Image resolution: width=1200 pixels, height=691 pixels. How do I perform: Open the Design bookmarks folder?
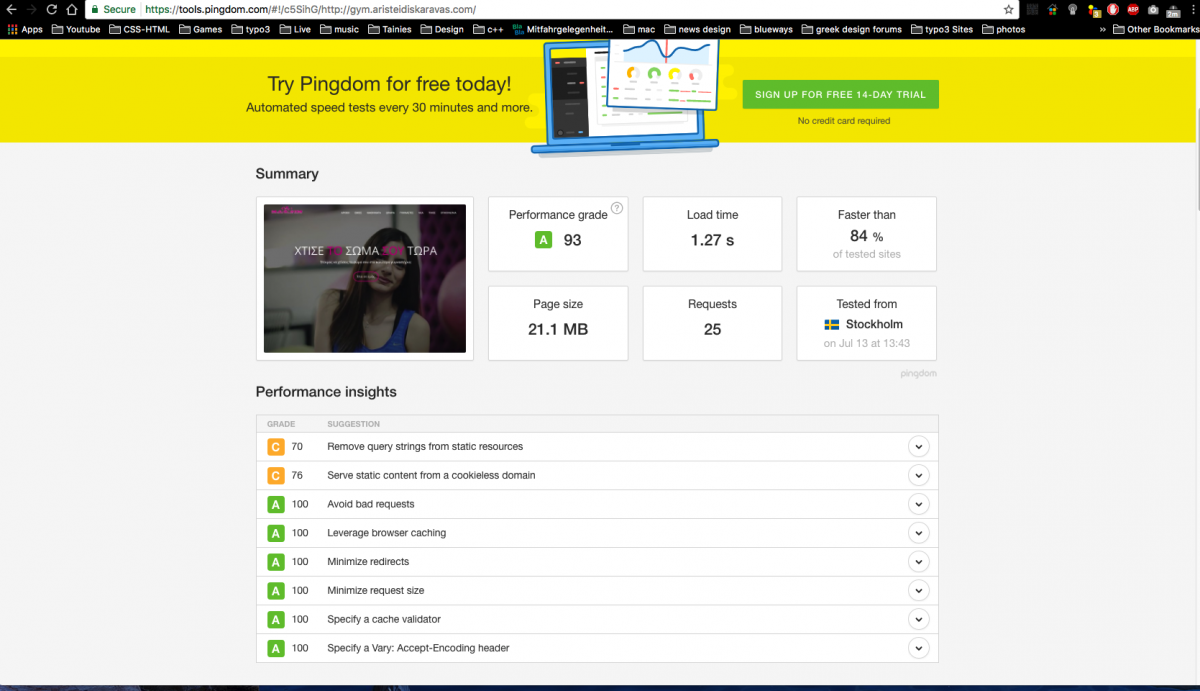pyautogui.click(x=441, y=29)
